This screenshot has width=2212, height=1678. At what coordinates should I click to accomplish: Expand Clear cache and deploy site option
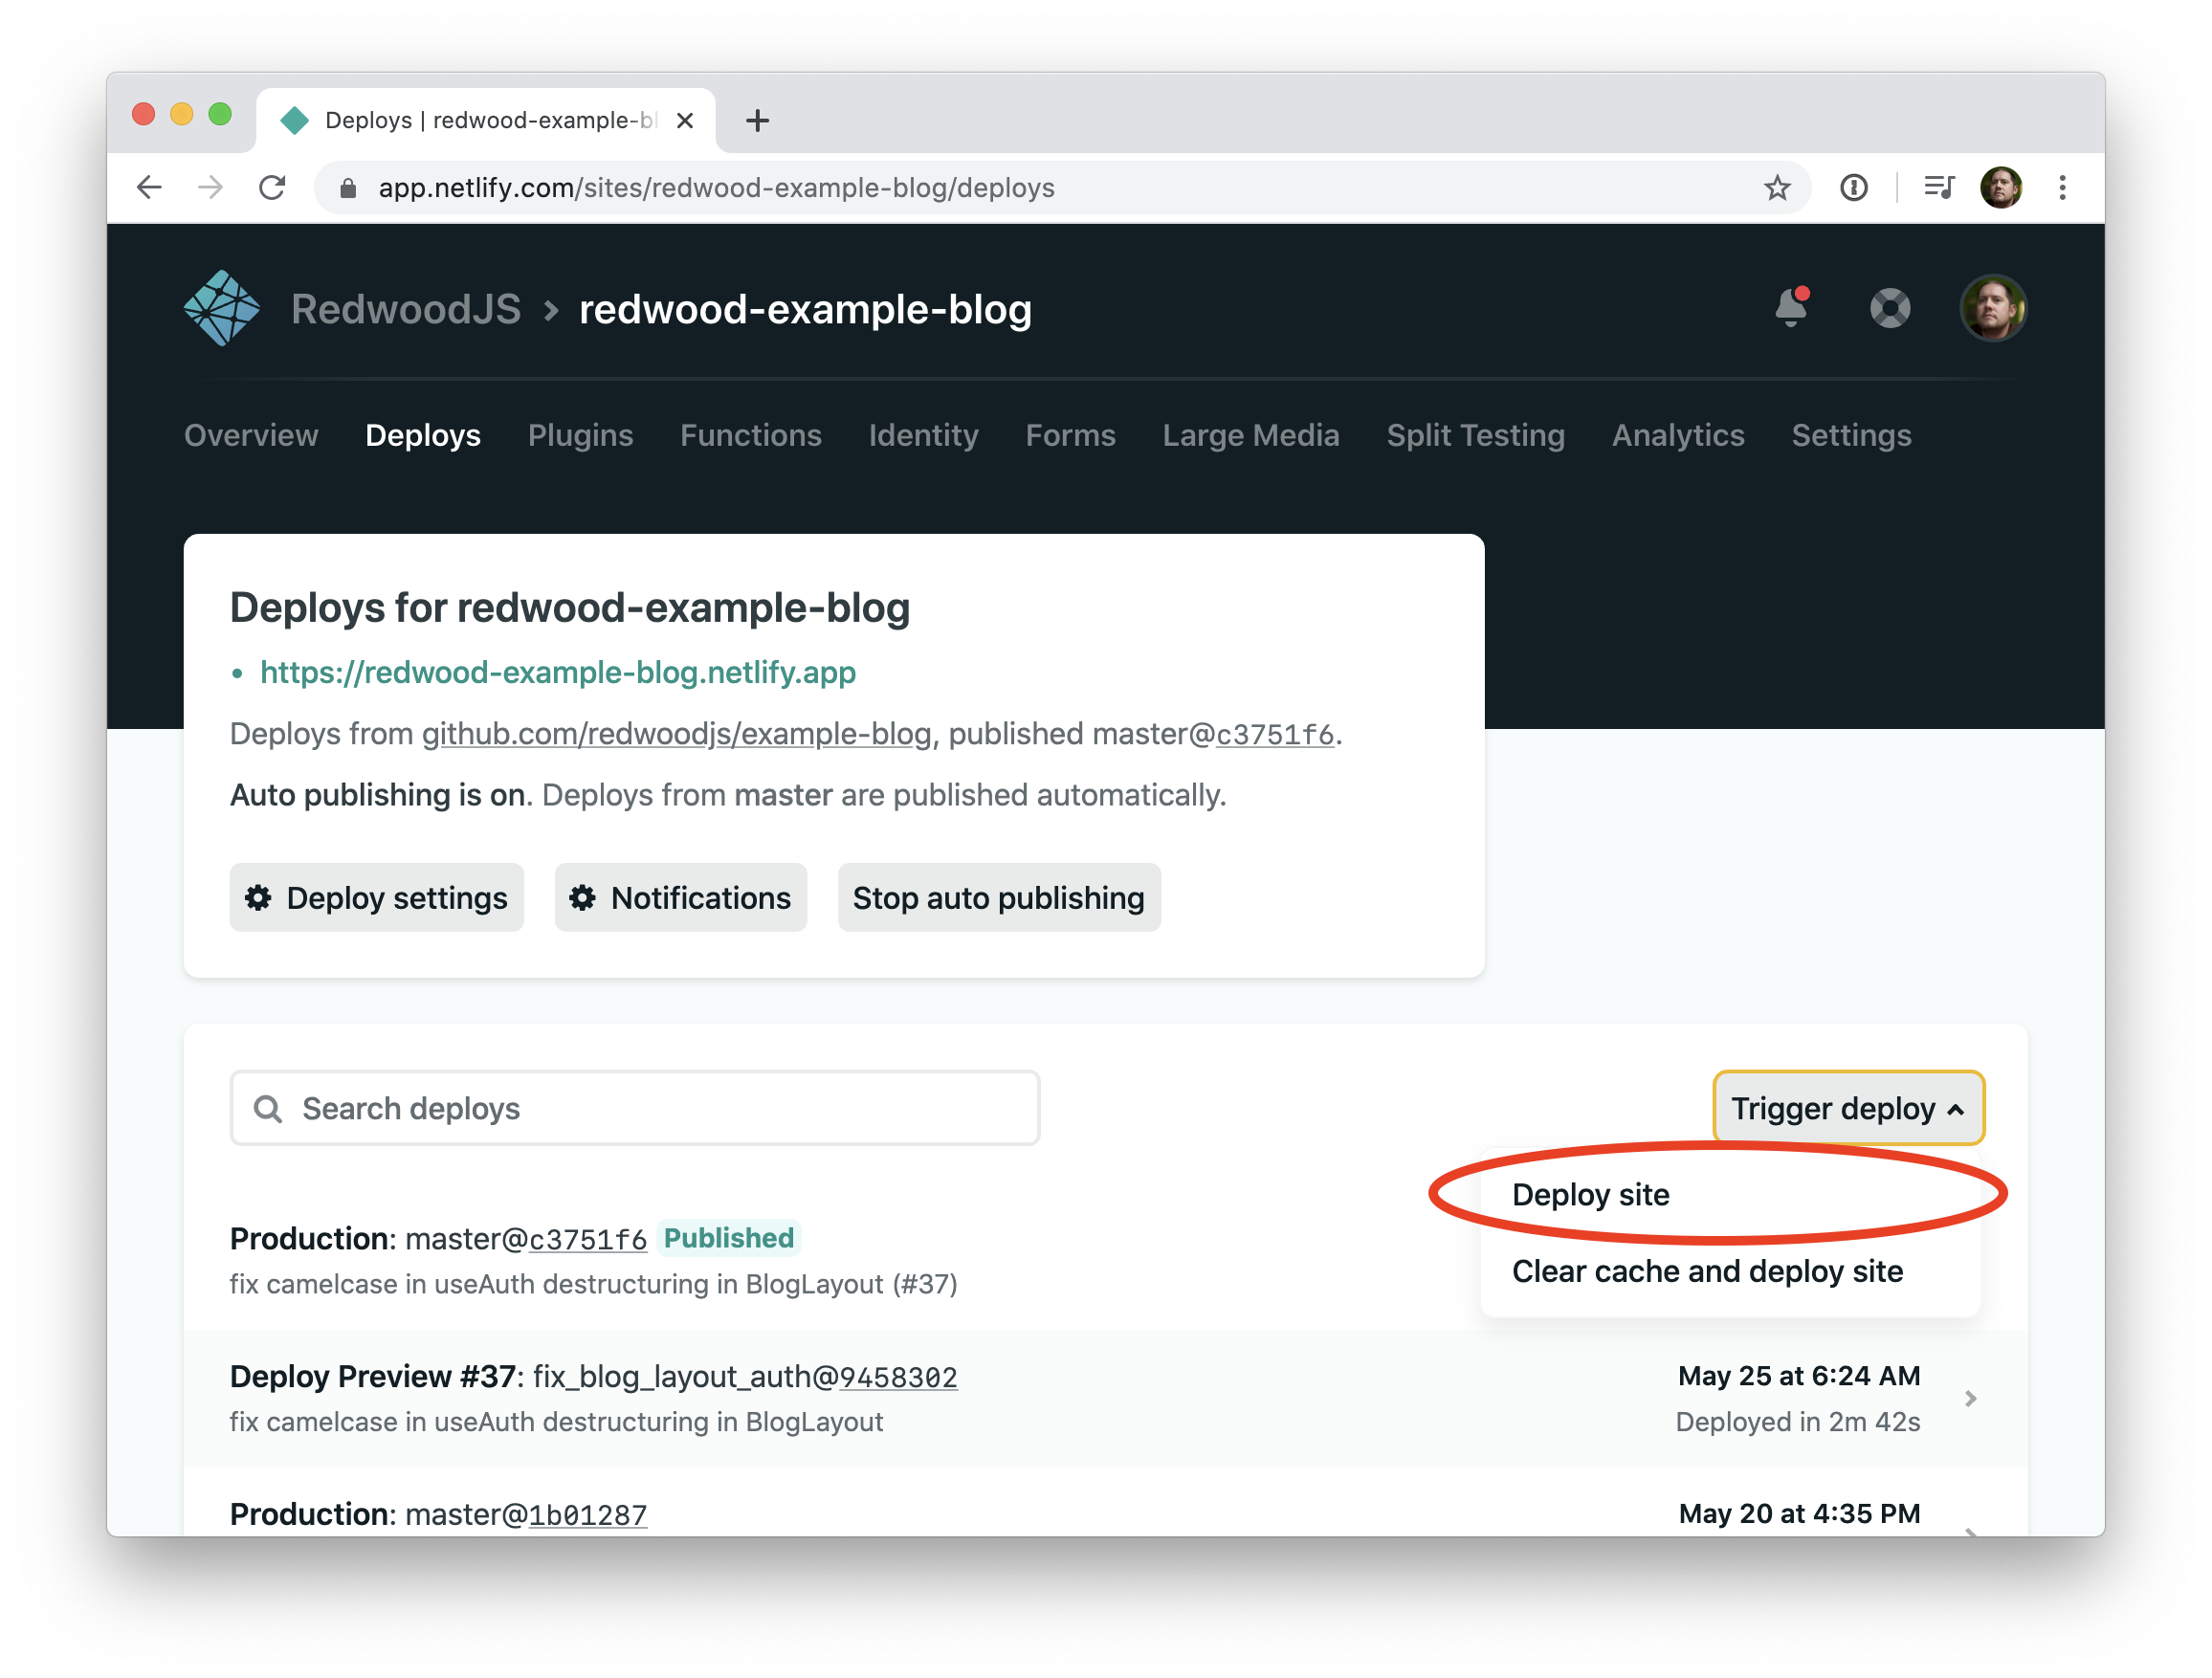click(1708, 1270)
